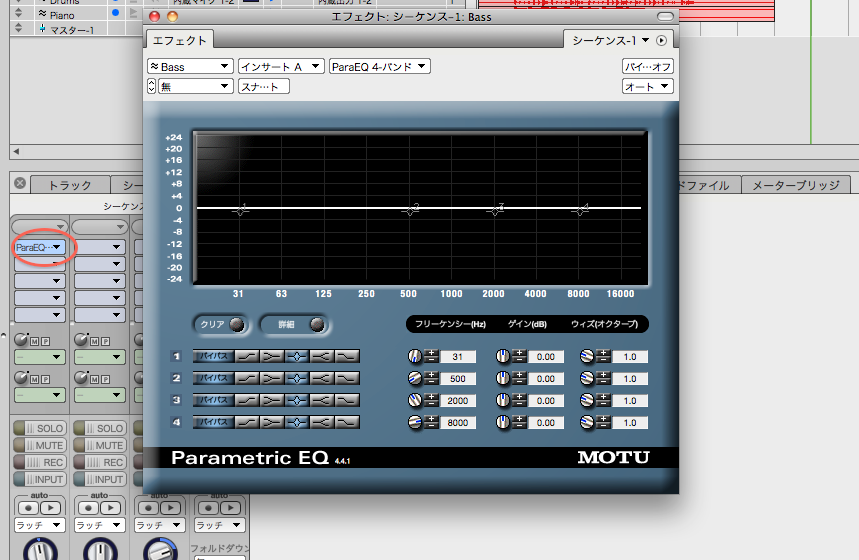
Task: Click band 1 node on EQ graph
Action: point(240,210)
